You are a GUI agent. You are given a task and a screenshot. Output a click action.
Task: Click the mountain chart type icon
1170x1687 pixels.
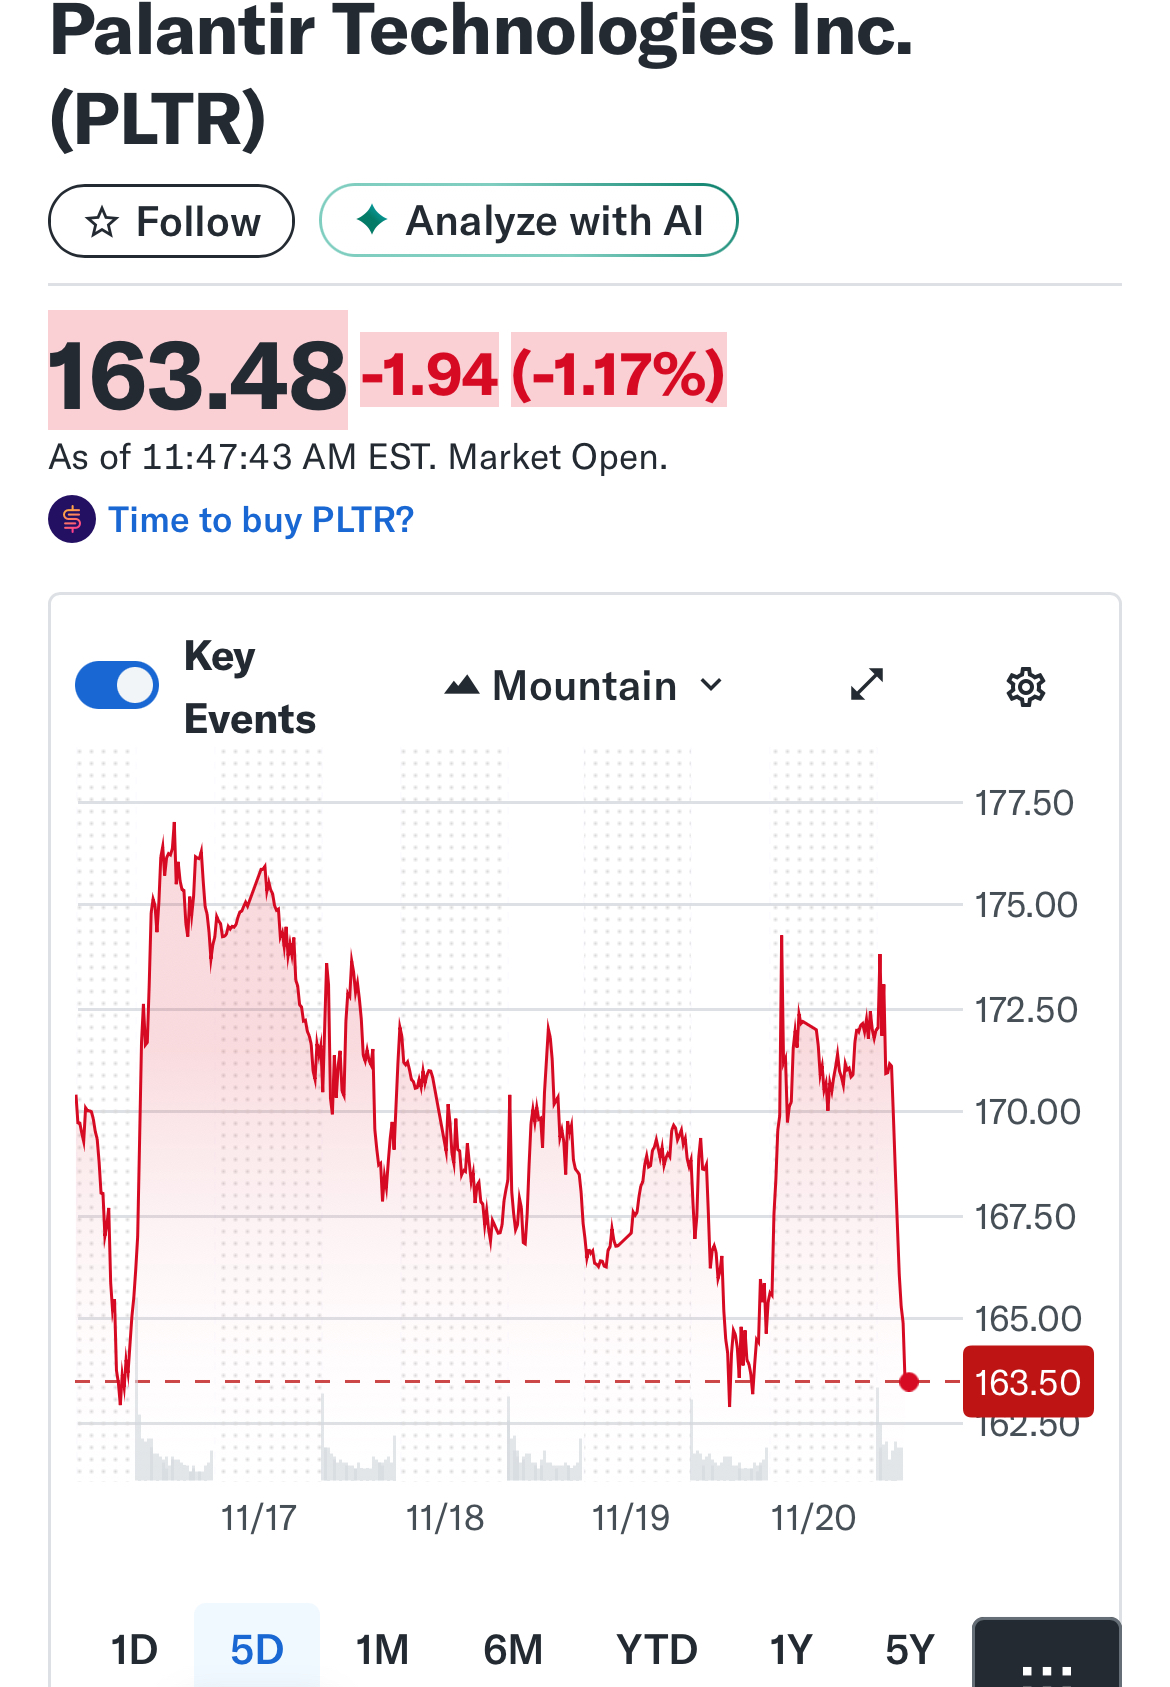[x=462, y=686]
